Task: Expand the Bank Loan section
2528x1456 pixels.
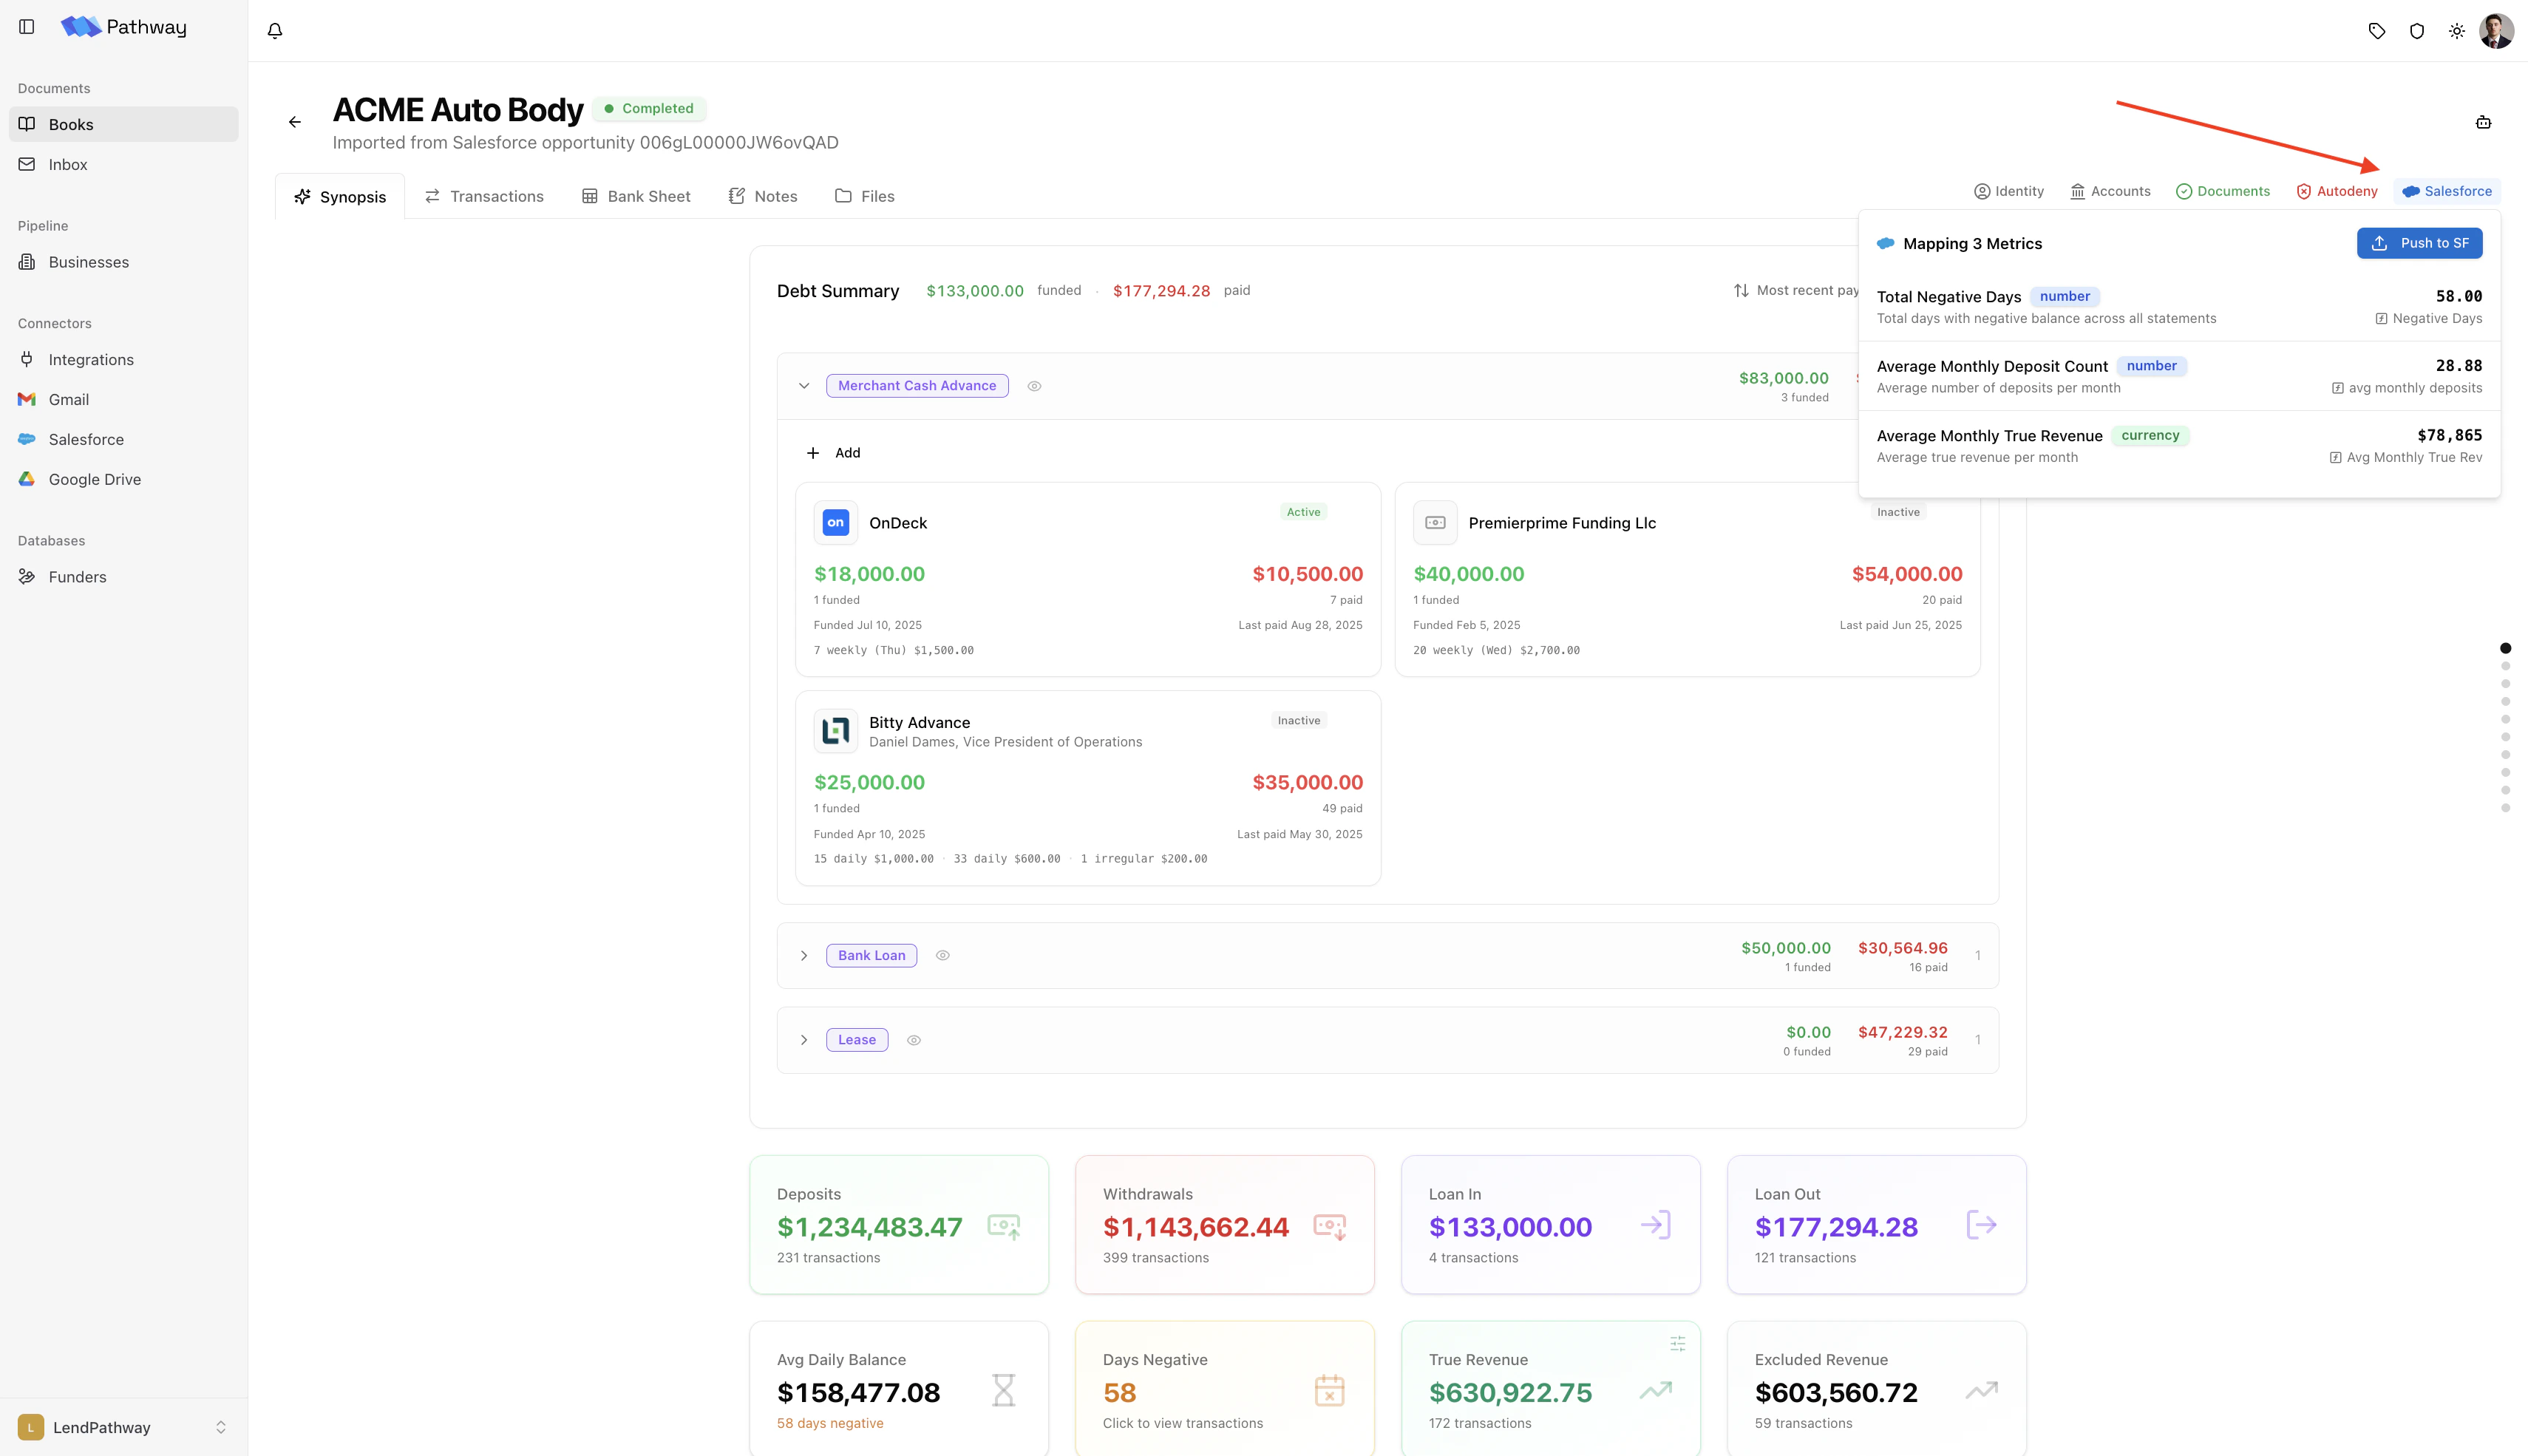Action: (x=804, y=955)
